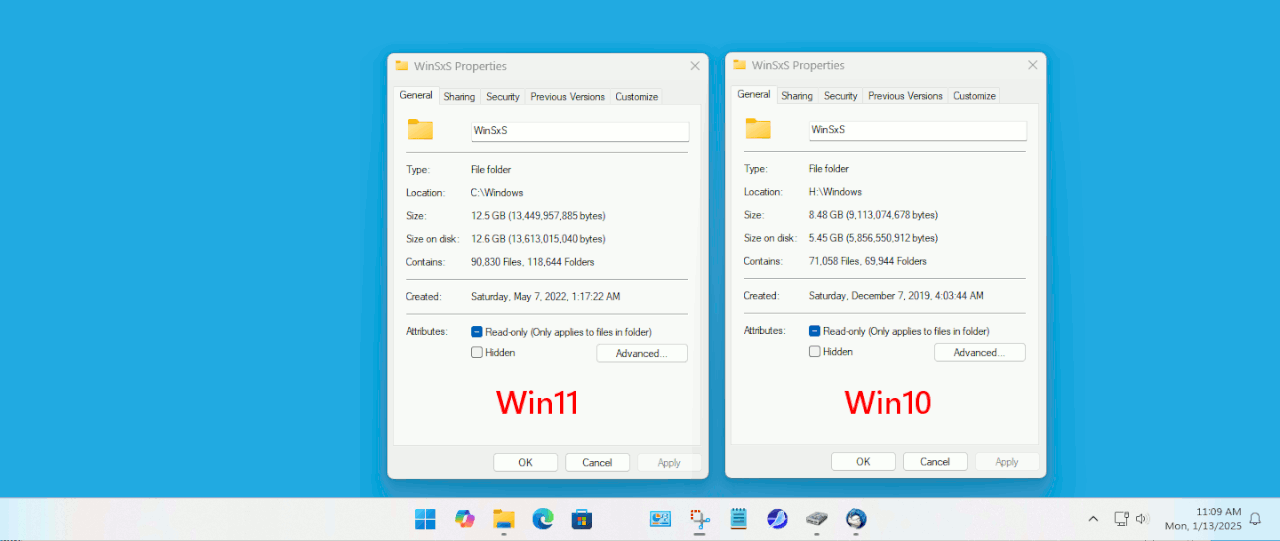Click the size value 12.5 GB (13,449,957,885 bytes)
Viewport: 1280px width, 541px height.
(x=538, y=216)
